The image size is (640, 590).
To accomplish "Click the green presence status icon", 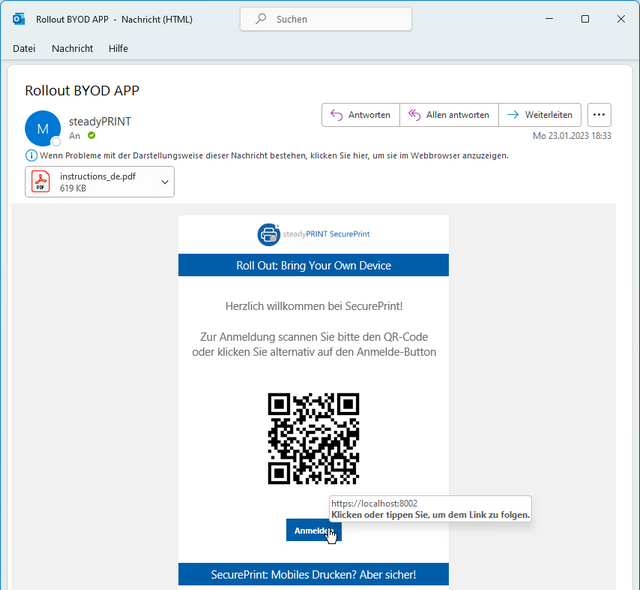I will coord(91,135).
